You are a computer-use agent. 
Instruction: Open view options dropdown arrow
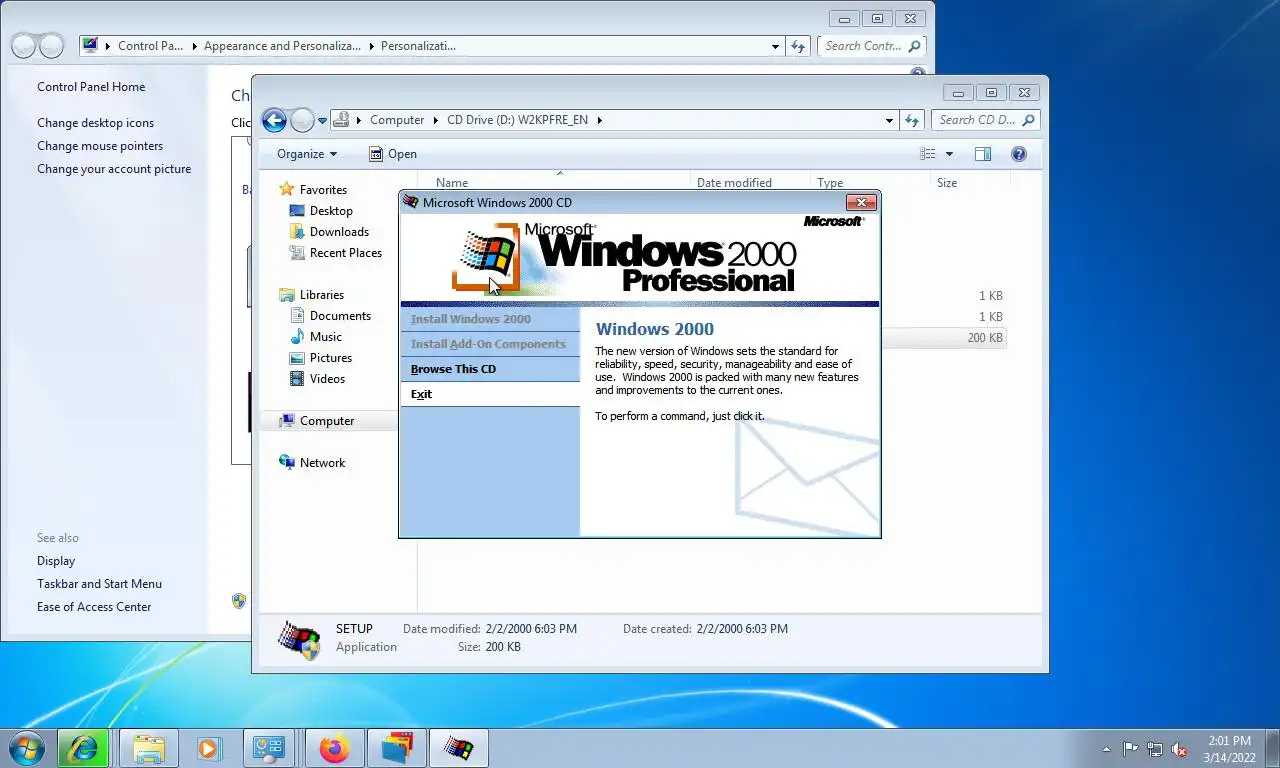[x=949, y=154]
